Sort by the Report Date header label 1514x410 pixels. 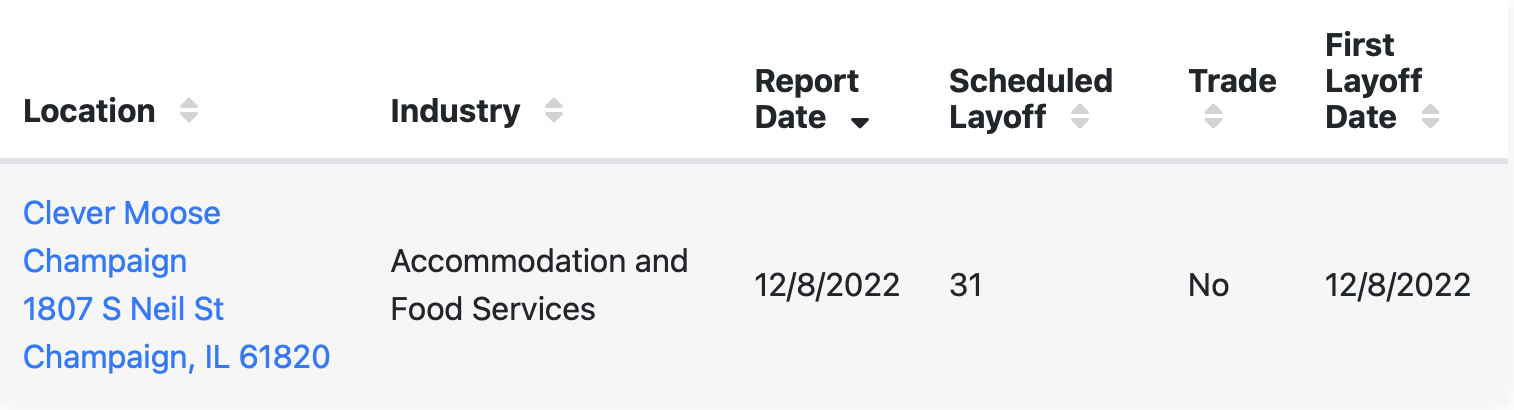pyautogui.click(x=807, y=99)
